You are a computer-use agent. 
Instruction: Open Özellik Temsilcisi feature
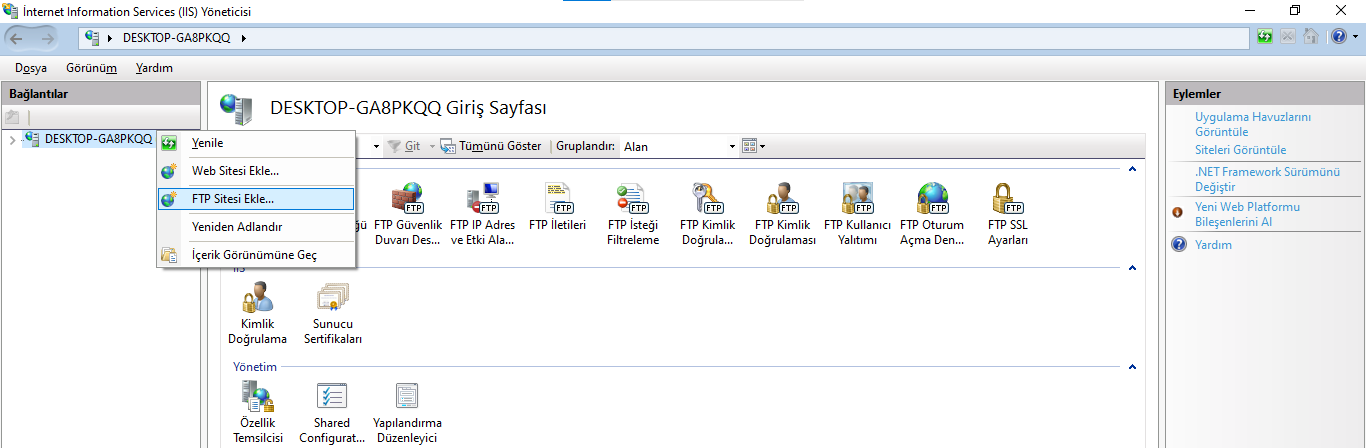(x=257, y=413)
